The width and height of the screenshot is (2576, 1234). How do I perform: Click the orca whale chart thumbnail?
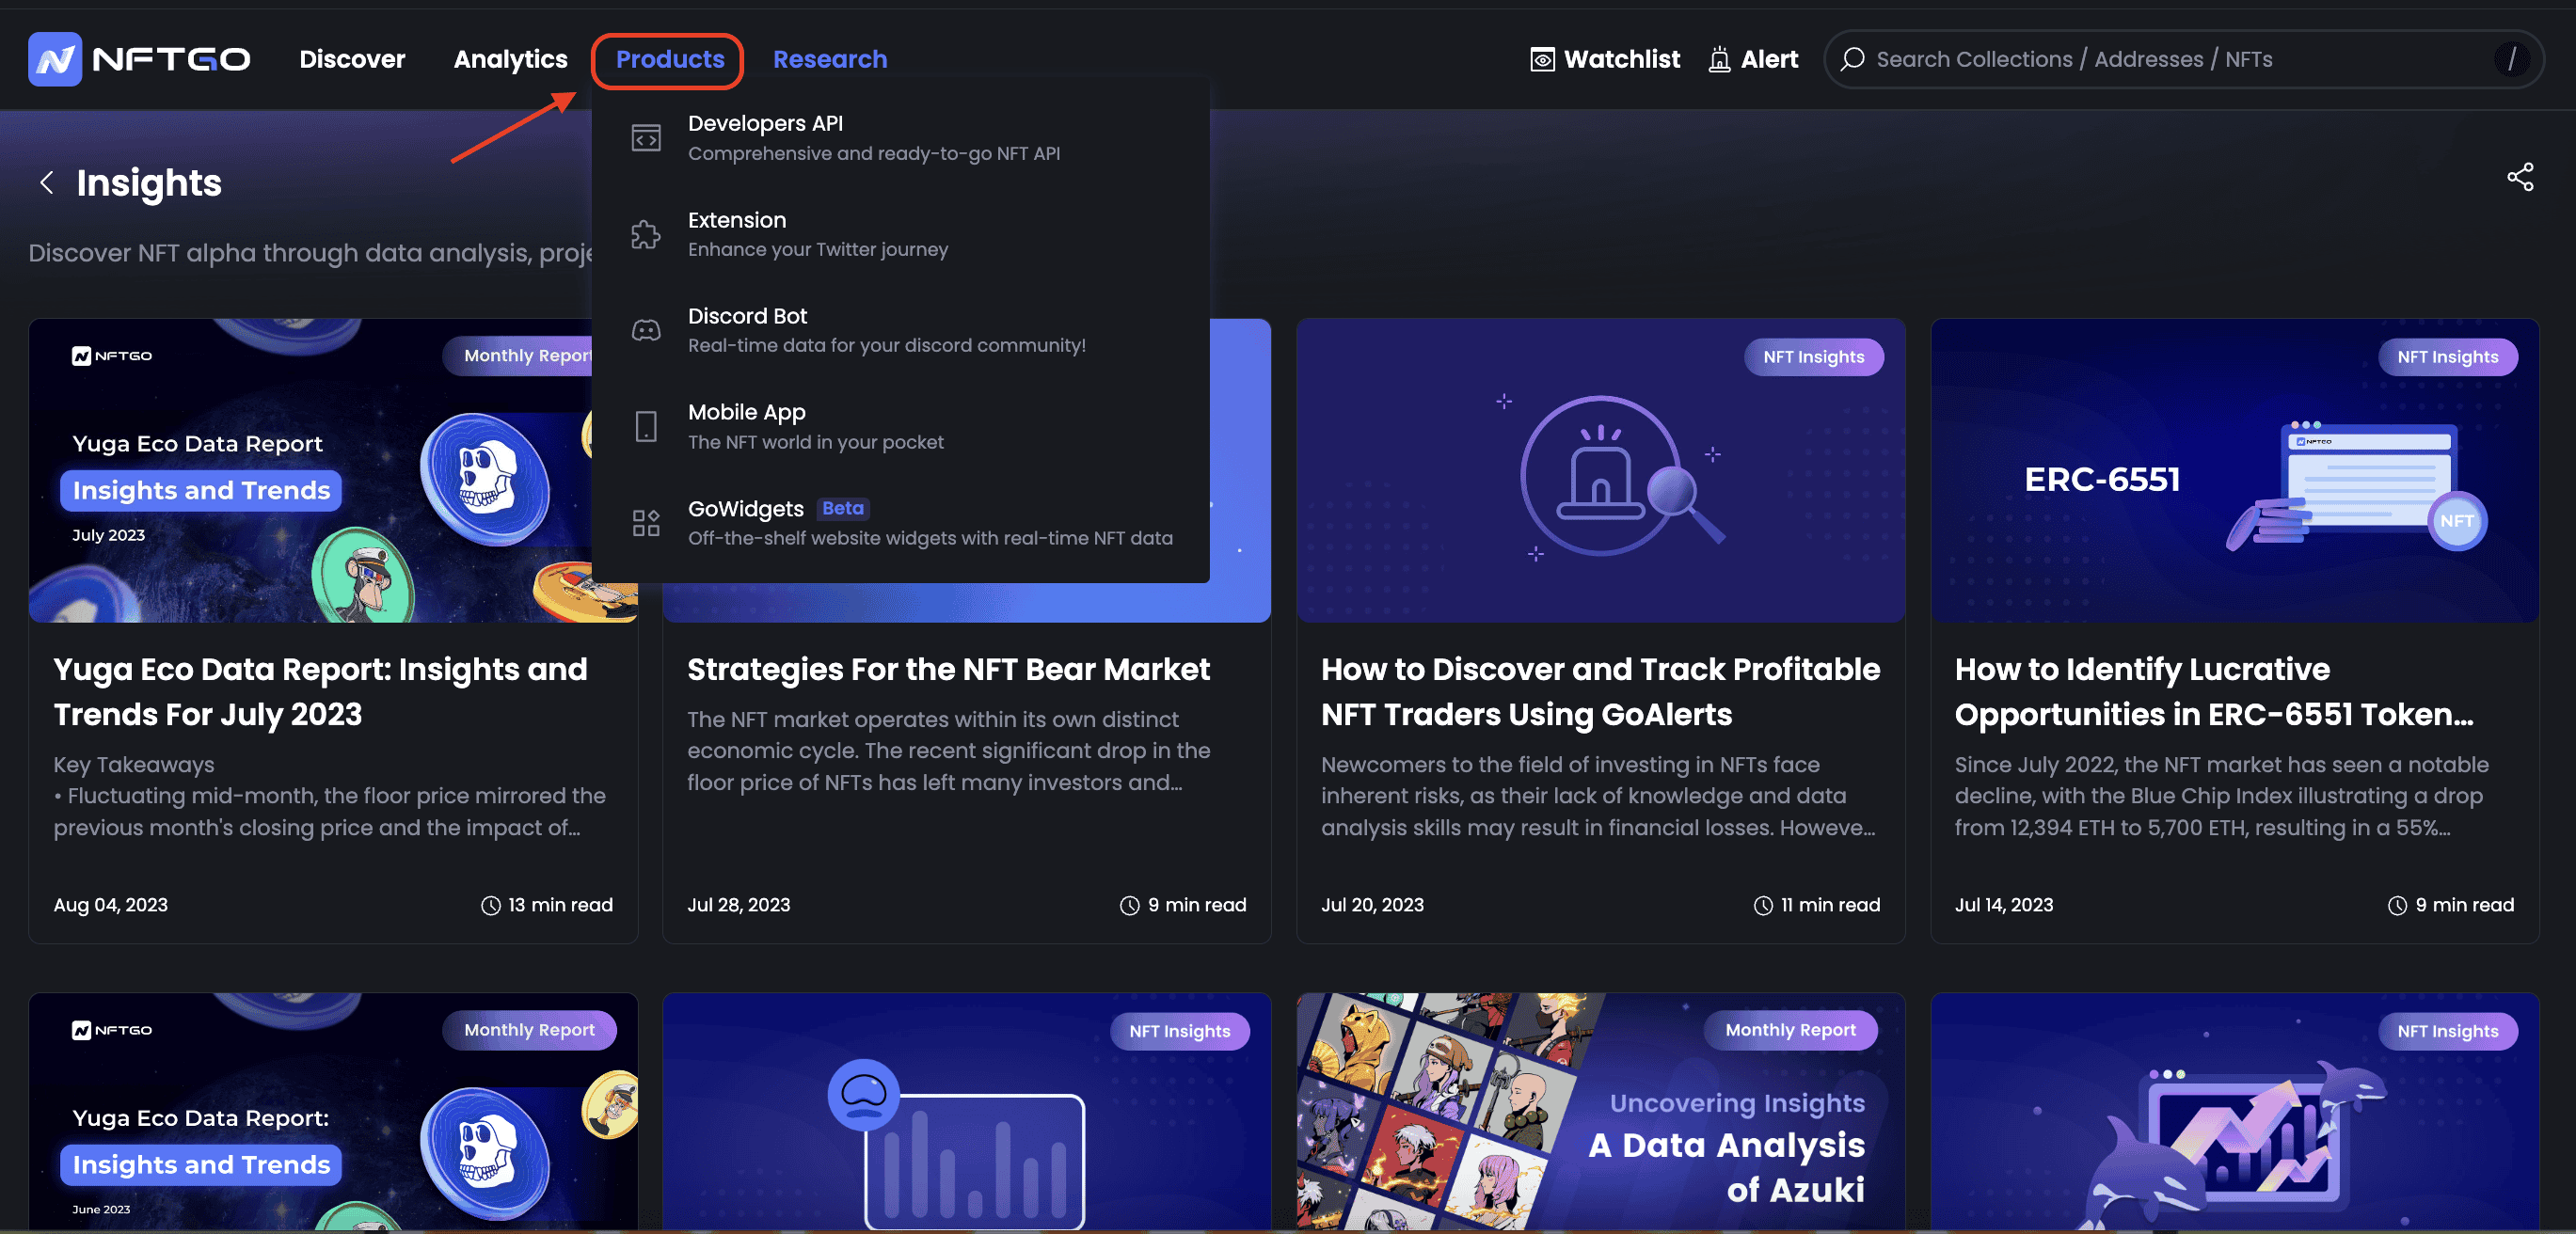[x=2234, y=1111]
